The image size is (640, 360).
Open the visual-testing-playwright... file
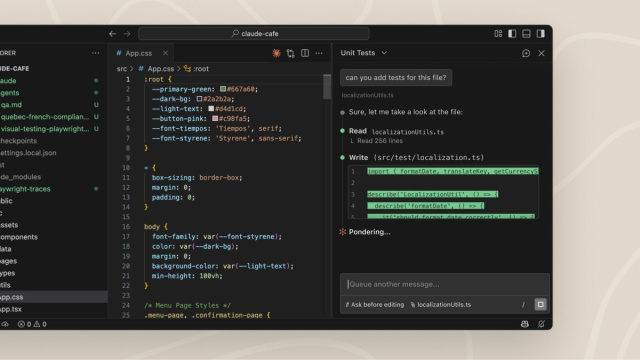[45, 129]
